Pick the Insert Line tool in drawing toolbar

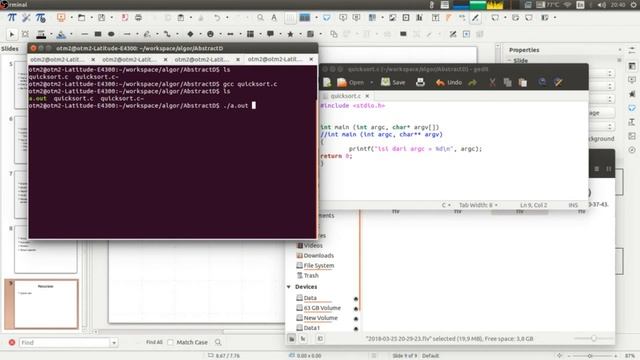point(84,34)
